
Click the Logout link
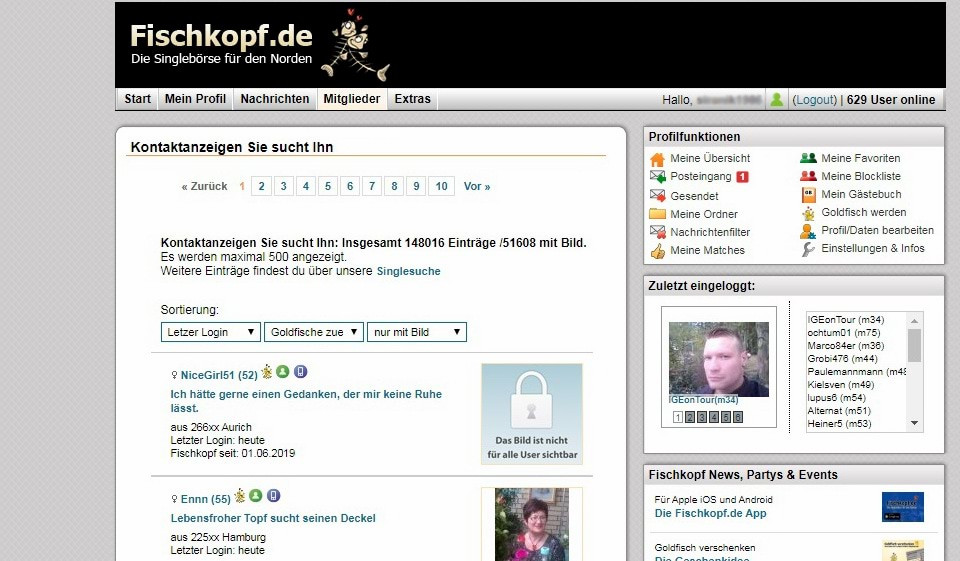point(814,100)
